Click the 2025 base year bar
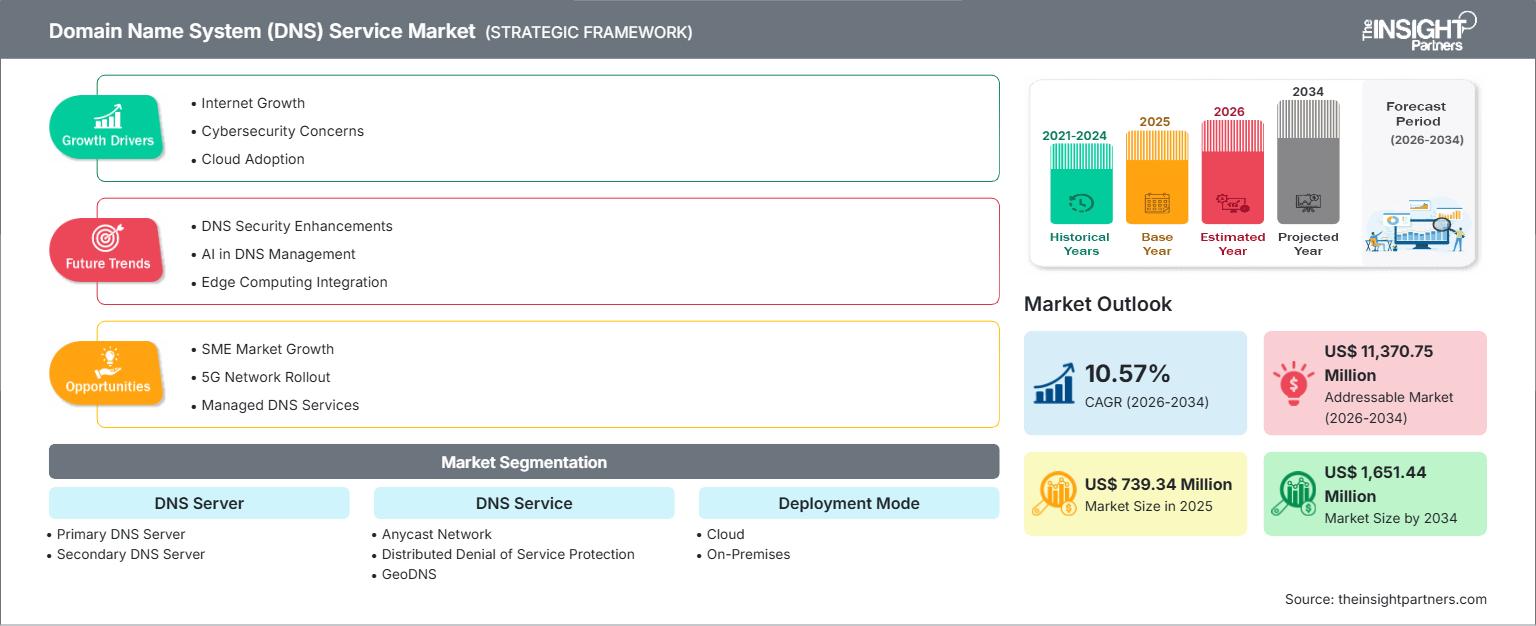The width and height of the screenshot is (1536, 626). click(1157, 177)
